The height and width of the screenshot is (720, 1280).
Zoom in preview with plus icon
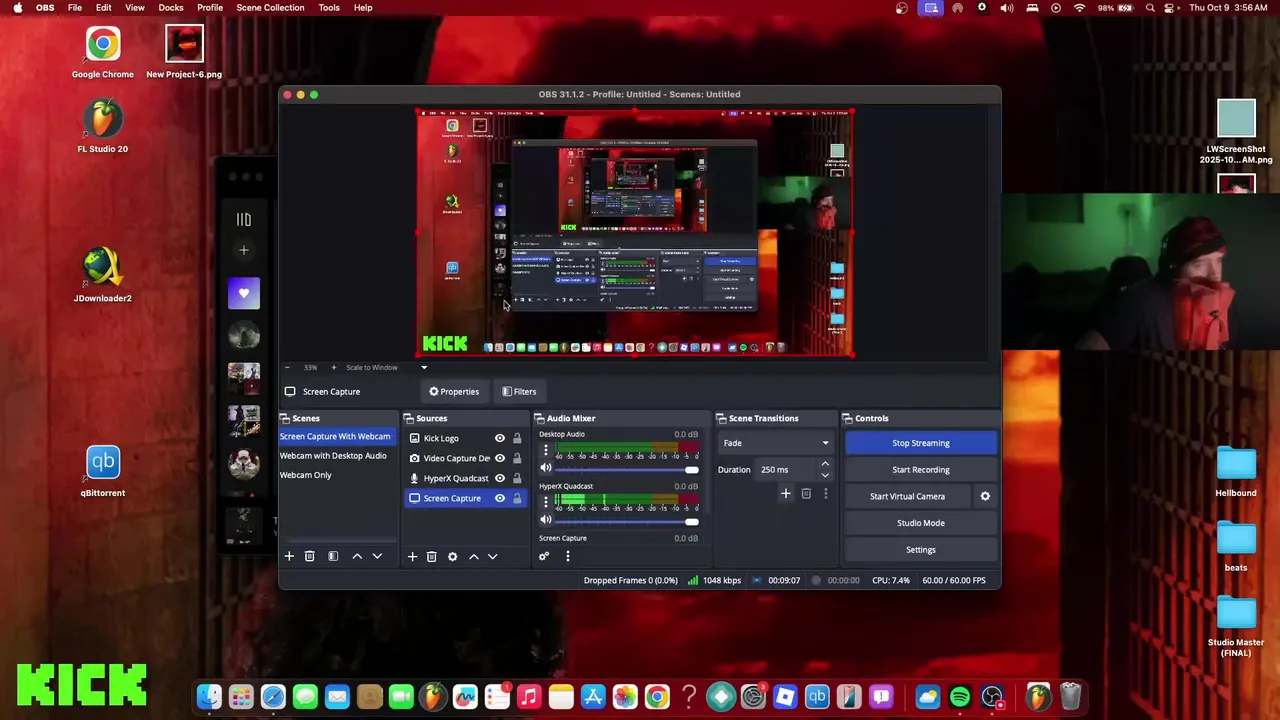tap(334, 367)
